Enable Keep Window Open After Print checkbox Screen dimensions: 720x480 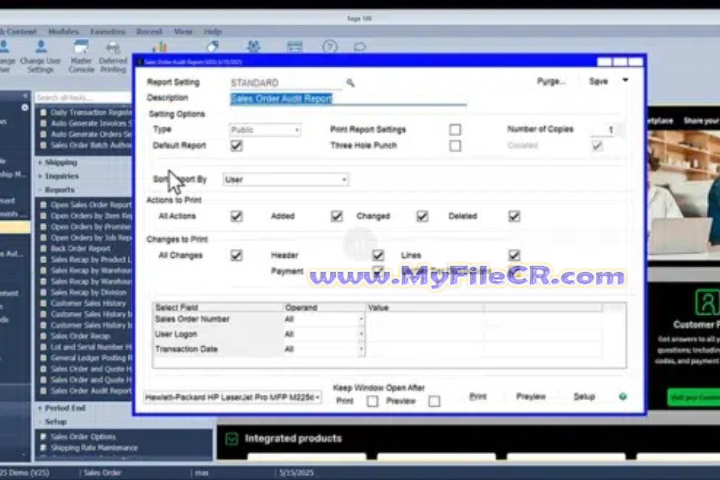click(372, 401)
